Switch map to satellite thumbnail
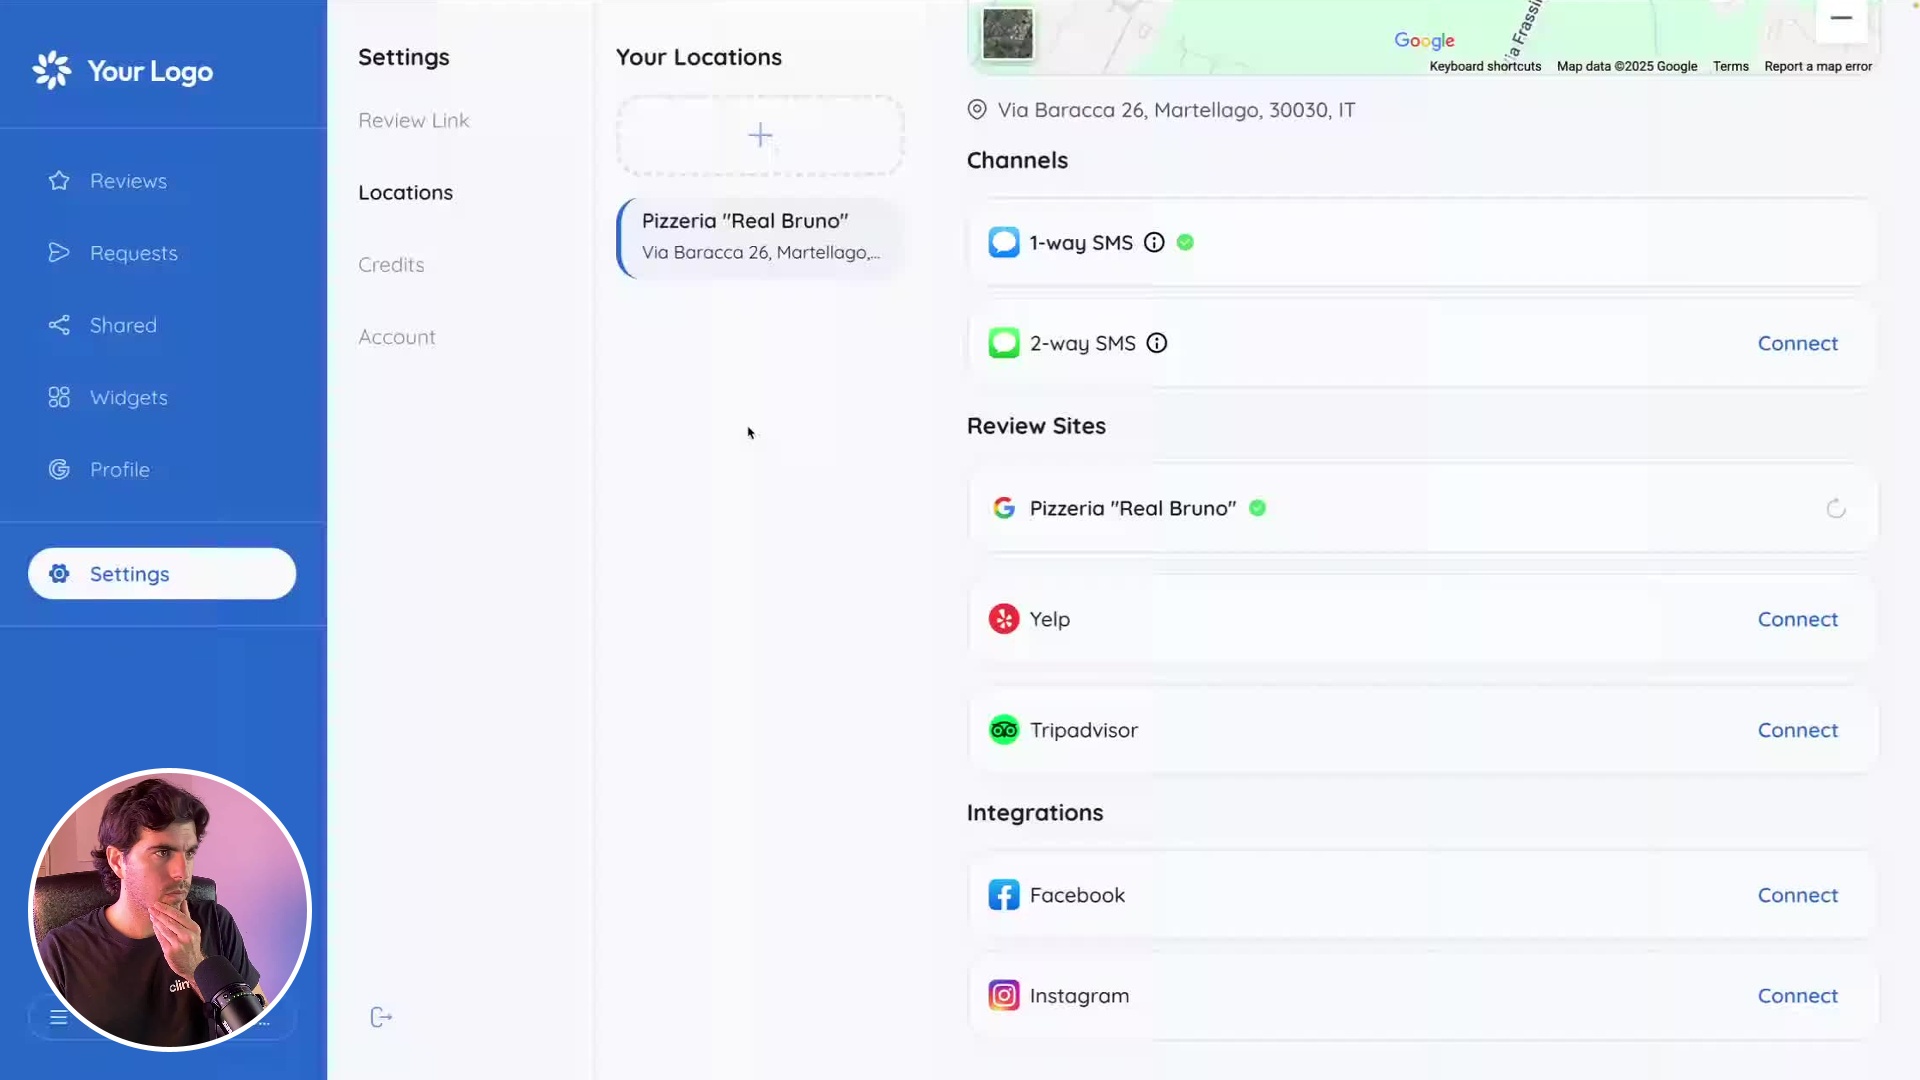1920x1080 pixels. point(1007,34)
